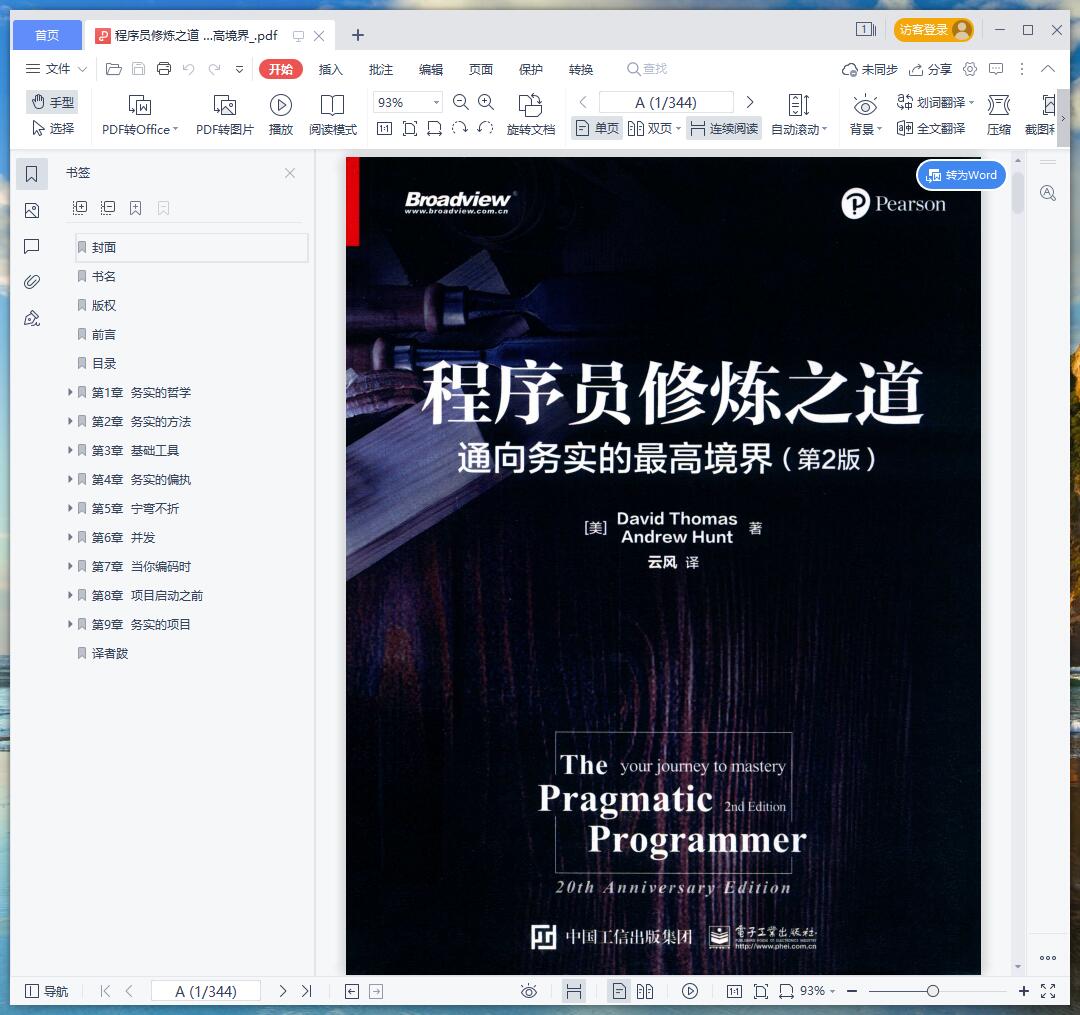
Task: Click the play icon in status bar
Action: pyautogui.click(x=689, y=991)
